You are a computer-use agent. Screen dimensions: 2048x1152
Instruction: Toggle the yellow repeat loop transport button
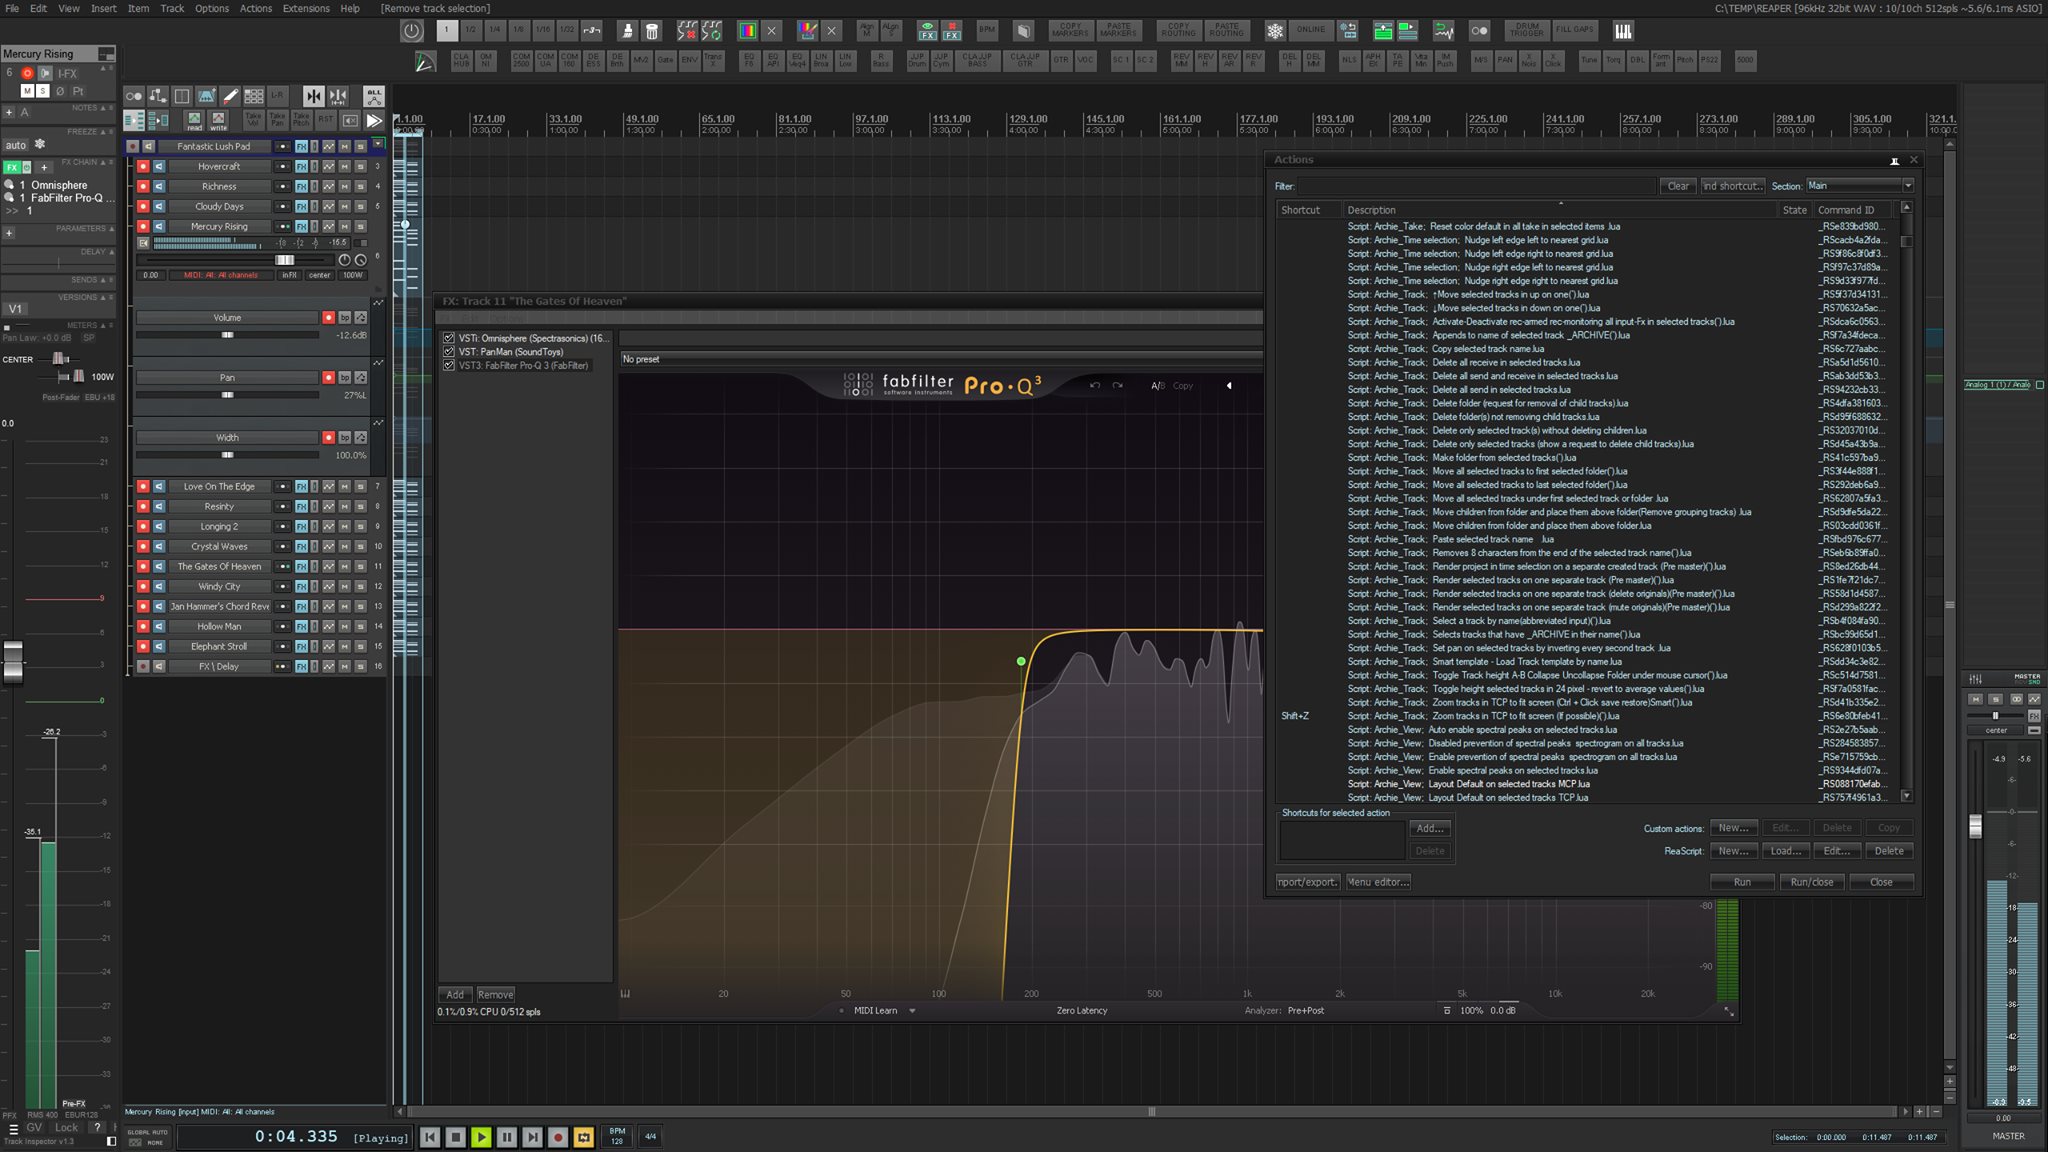point(584,1137)
